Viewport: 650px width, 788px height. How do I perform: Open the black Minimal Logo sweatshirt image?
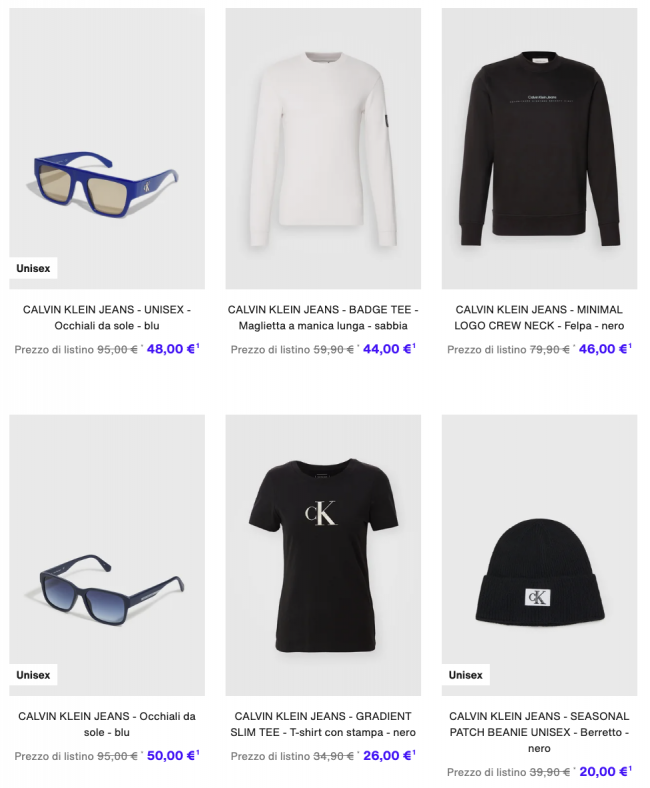pos(539,148)
